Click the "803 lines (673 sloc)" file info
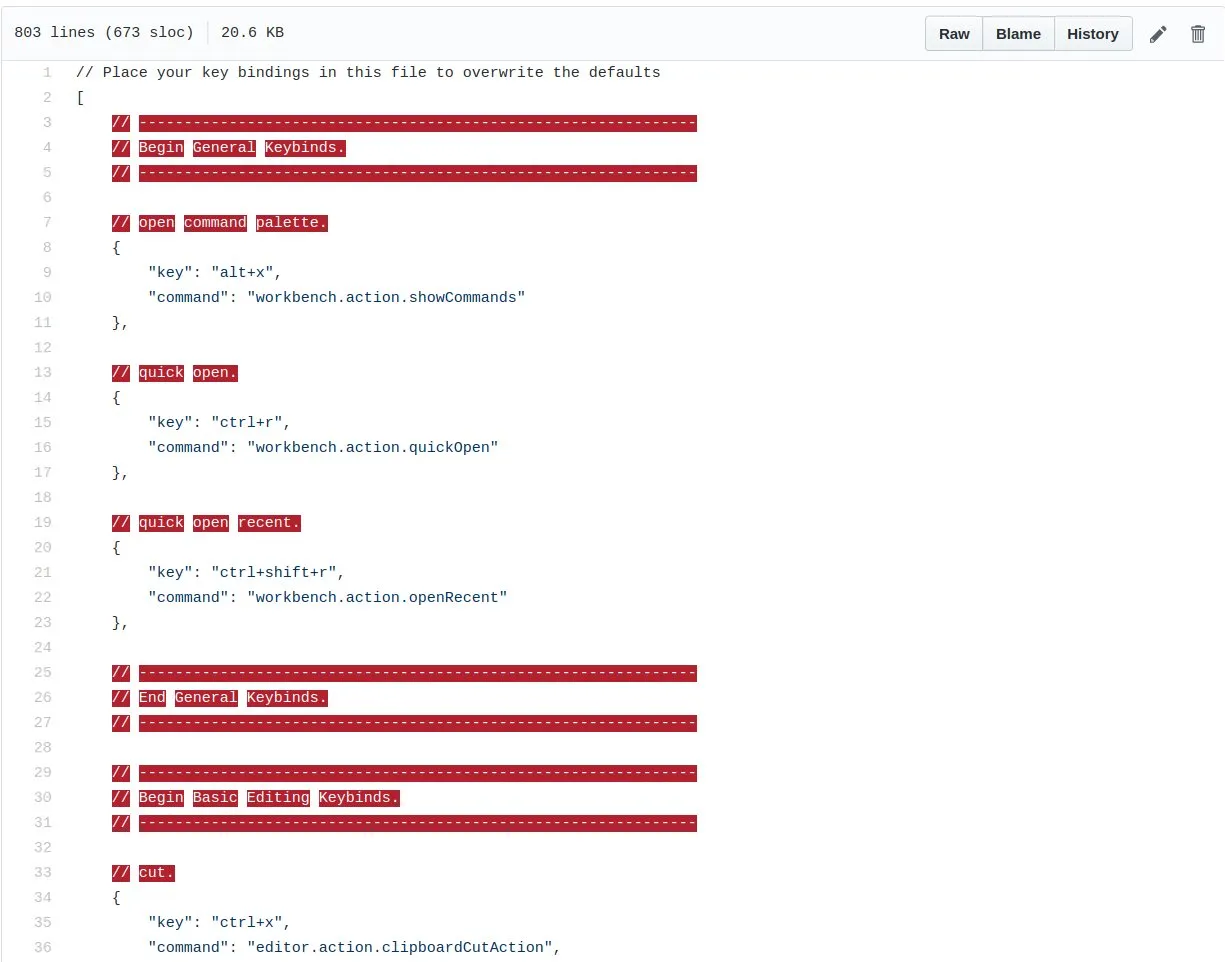This screenshot has height=962, width=1225. [104, 33]
